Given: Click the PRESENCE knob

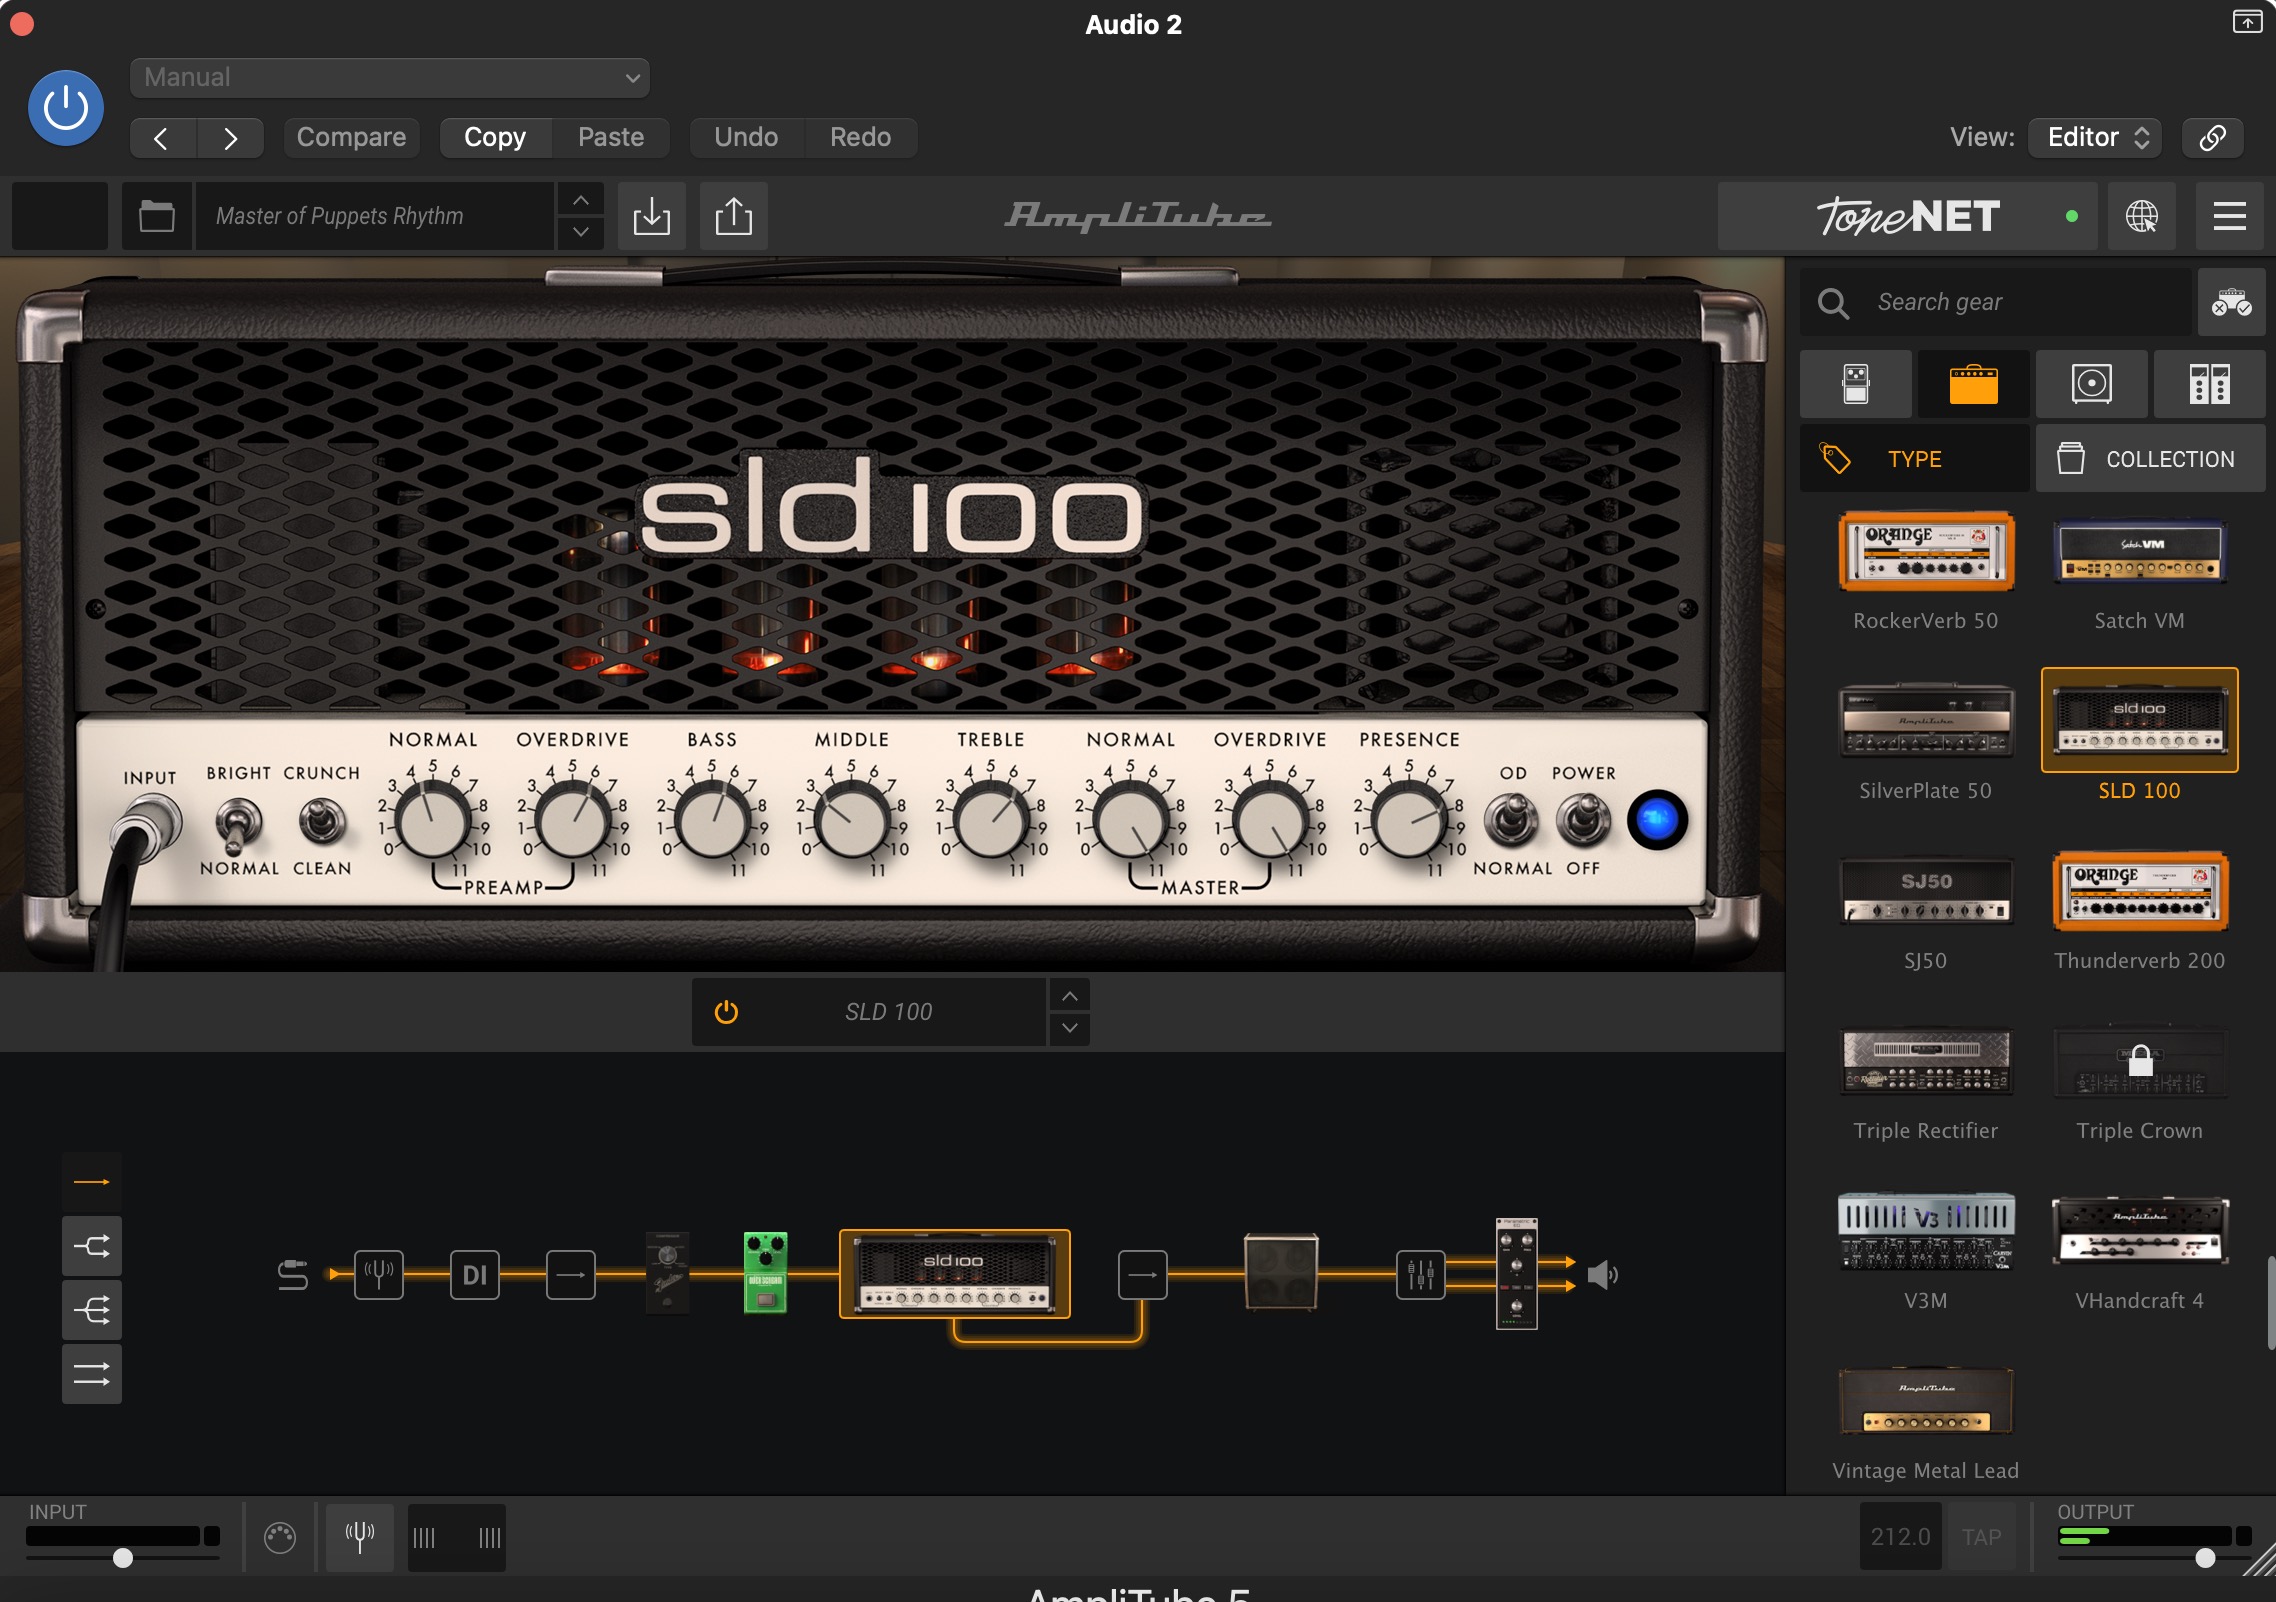Looking at the screenshot, I should coord(1409,822).
